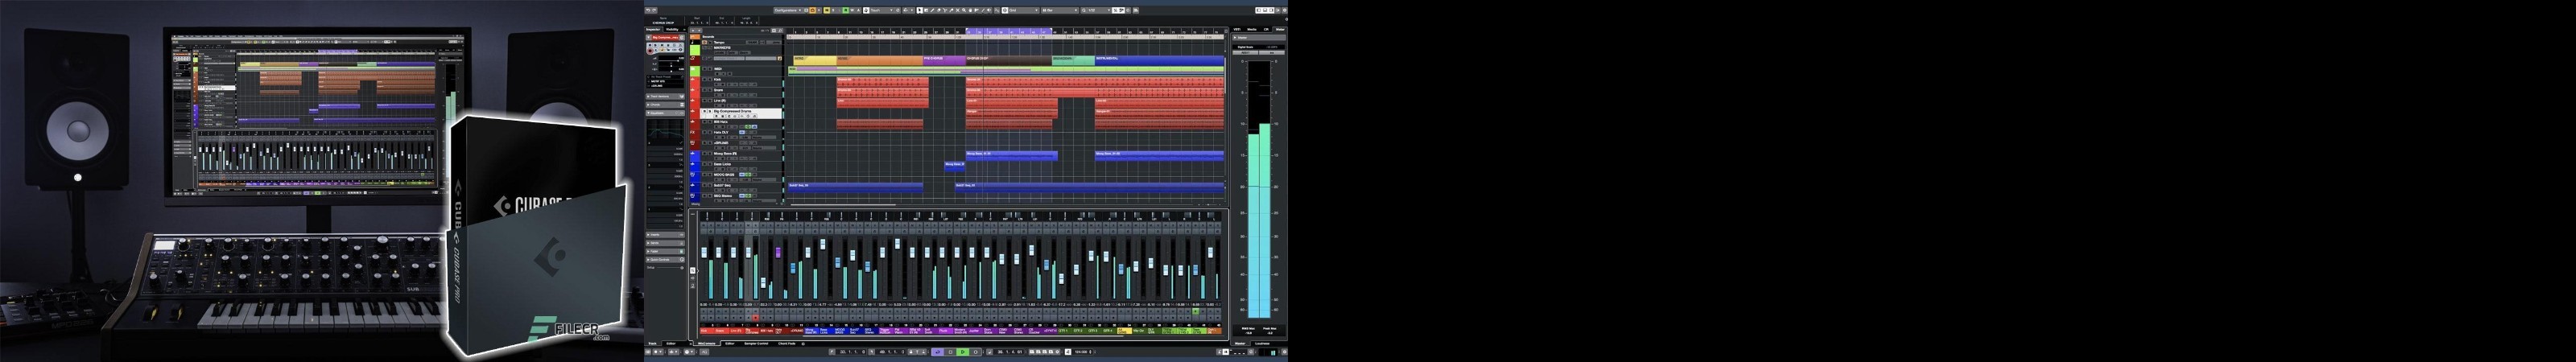The height and width of the screenshot is (362, 2576).
Task: Select the Draw pencil tool
Action: (x=932, y=10)
